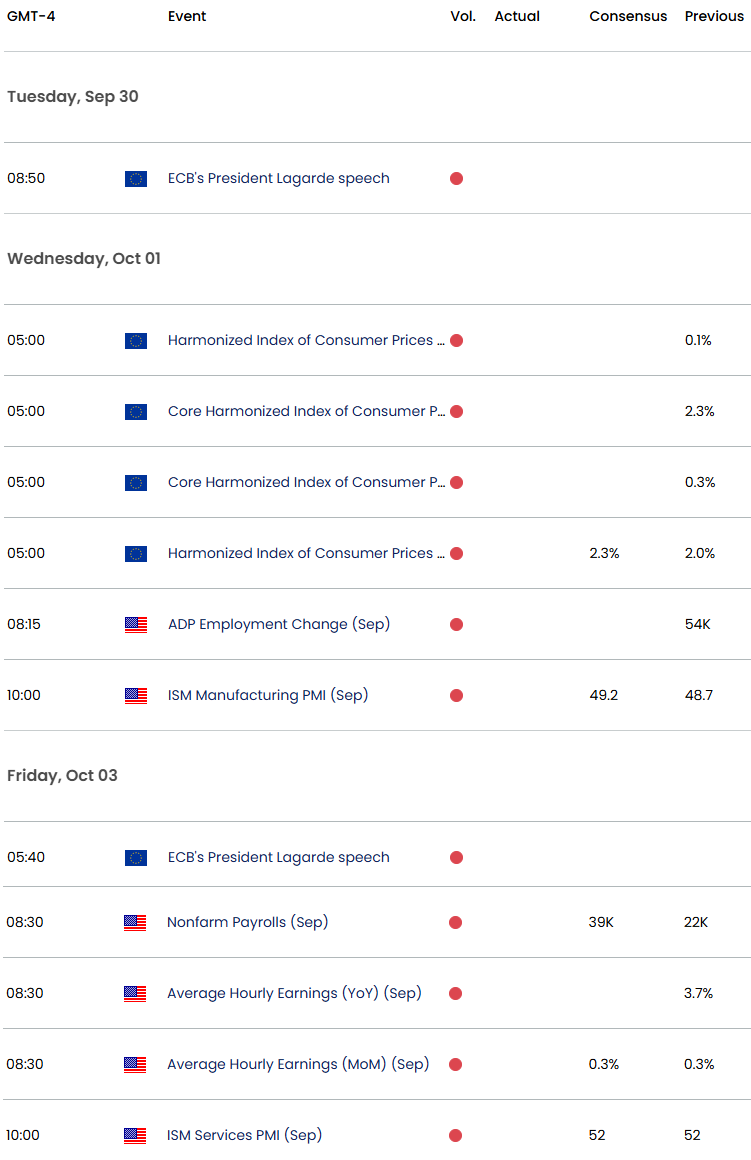
Task: Select the Wednesday, Oct 01 date header
Action: [84, 259]
